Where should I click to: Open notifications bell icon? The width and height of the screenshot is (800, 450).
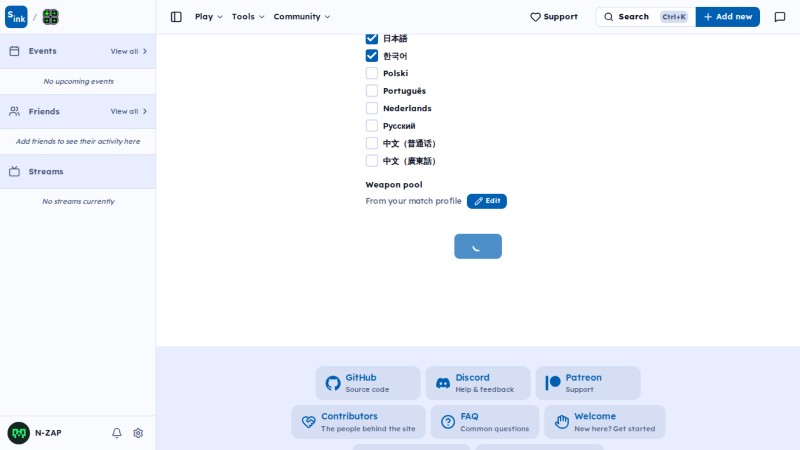tap(117, 433)
